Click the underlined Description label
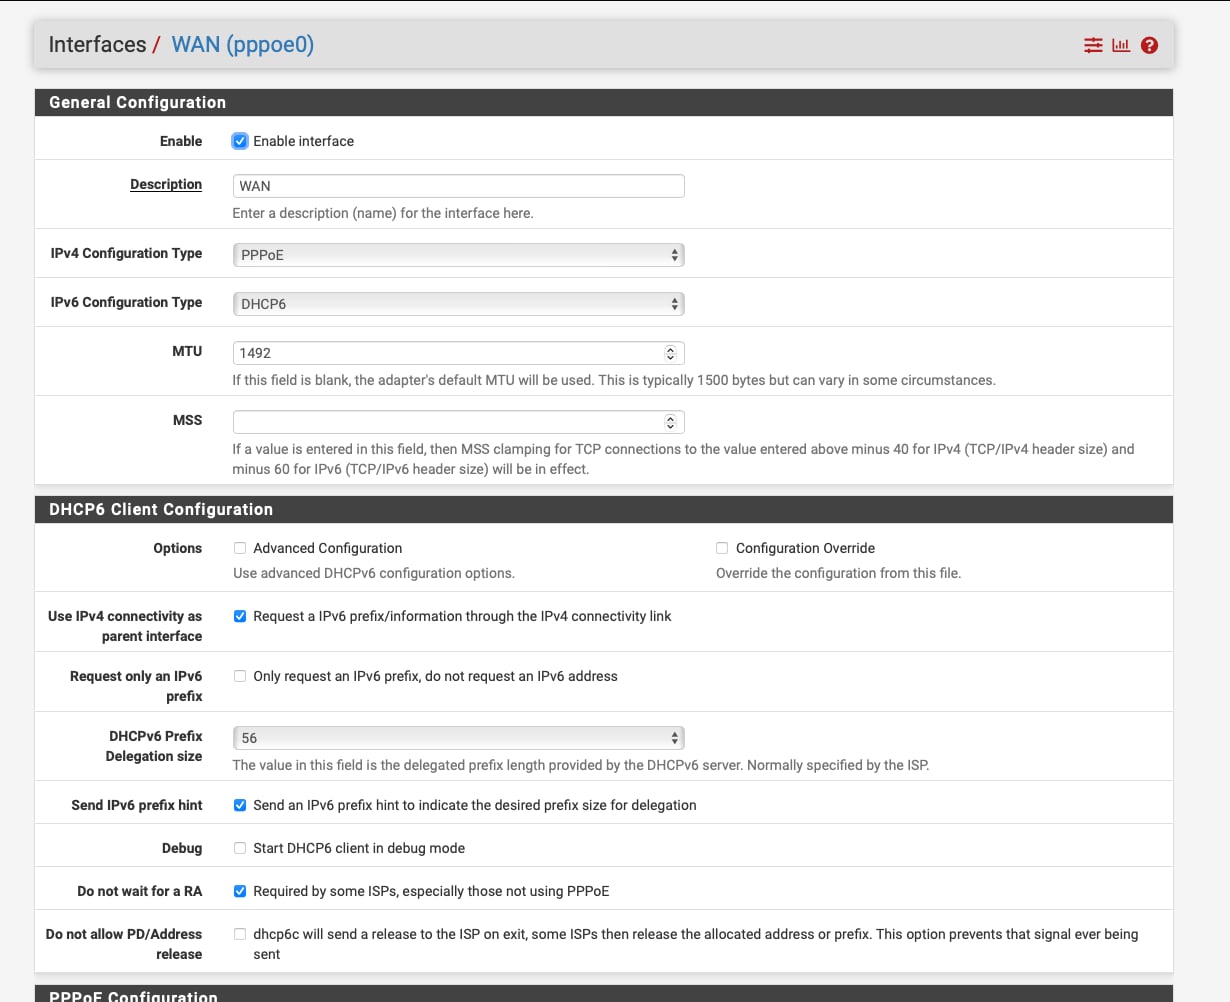 pyautogui.click(x=166, y=184)
